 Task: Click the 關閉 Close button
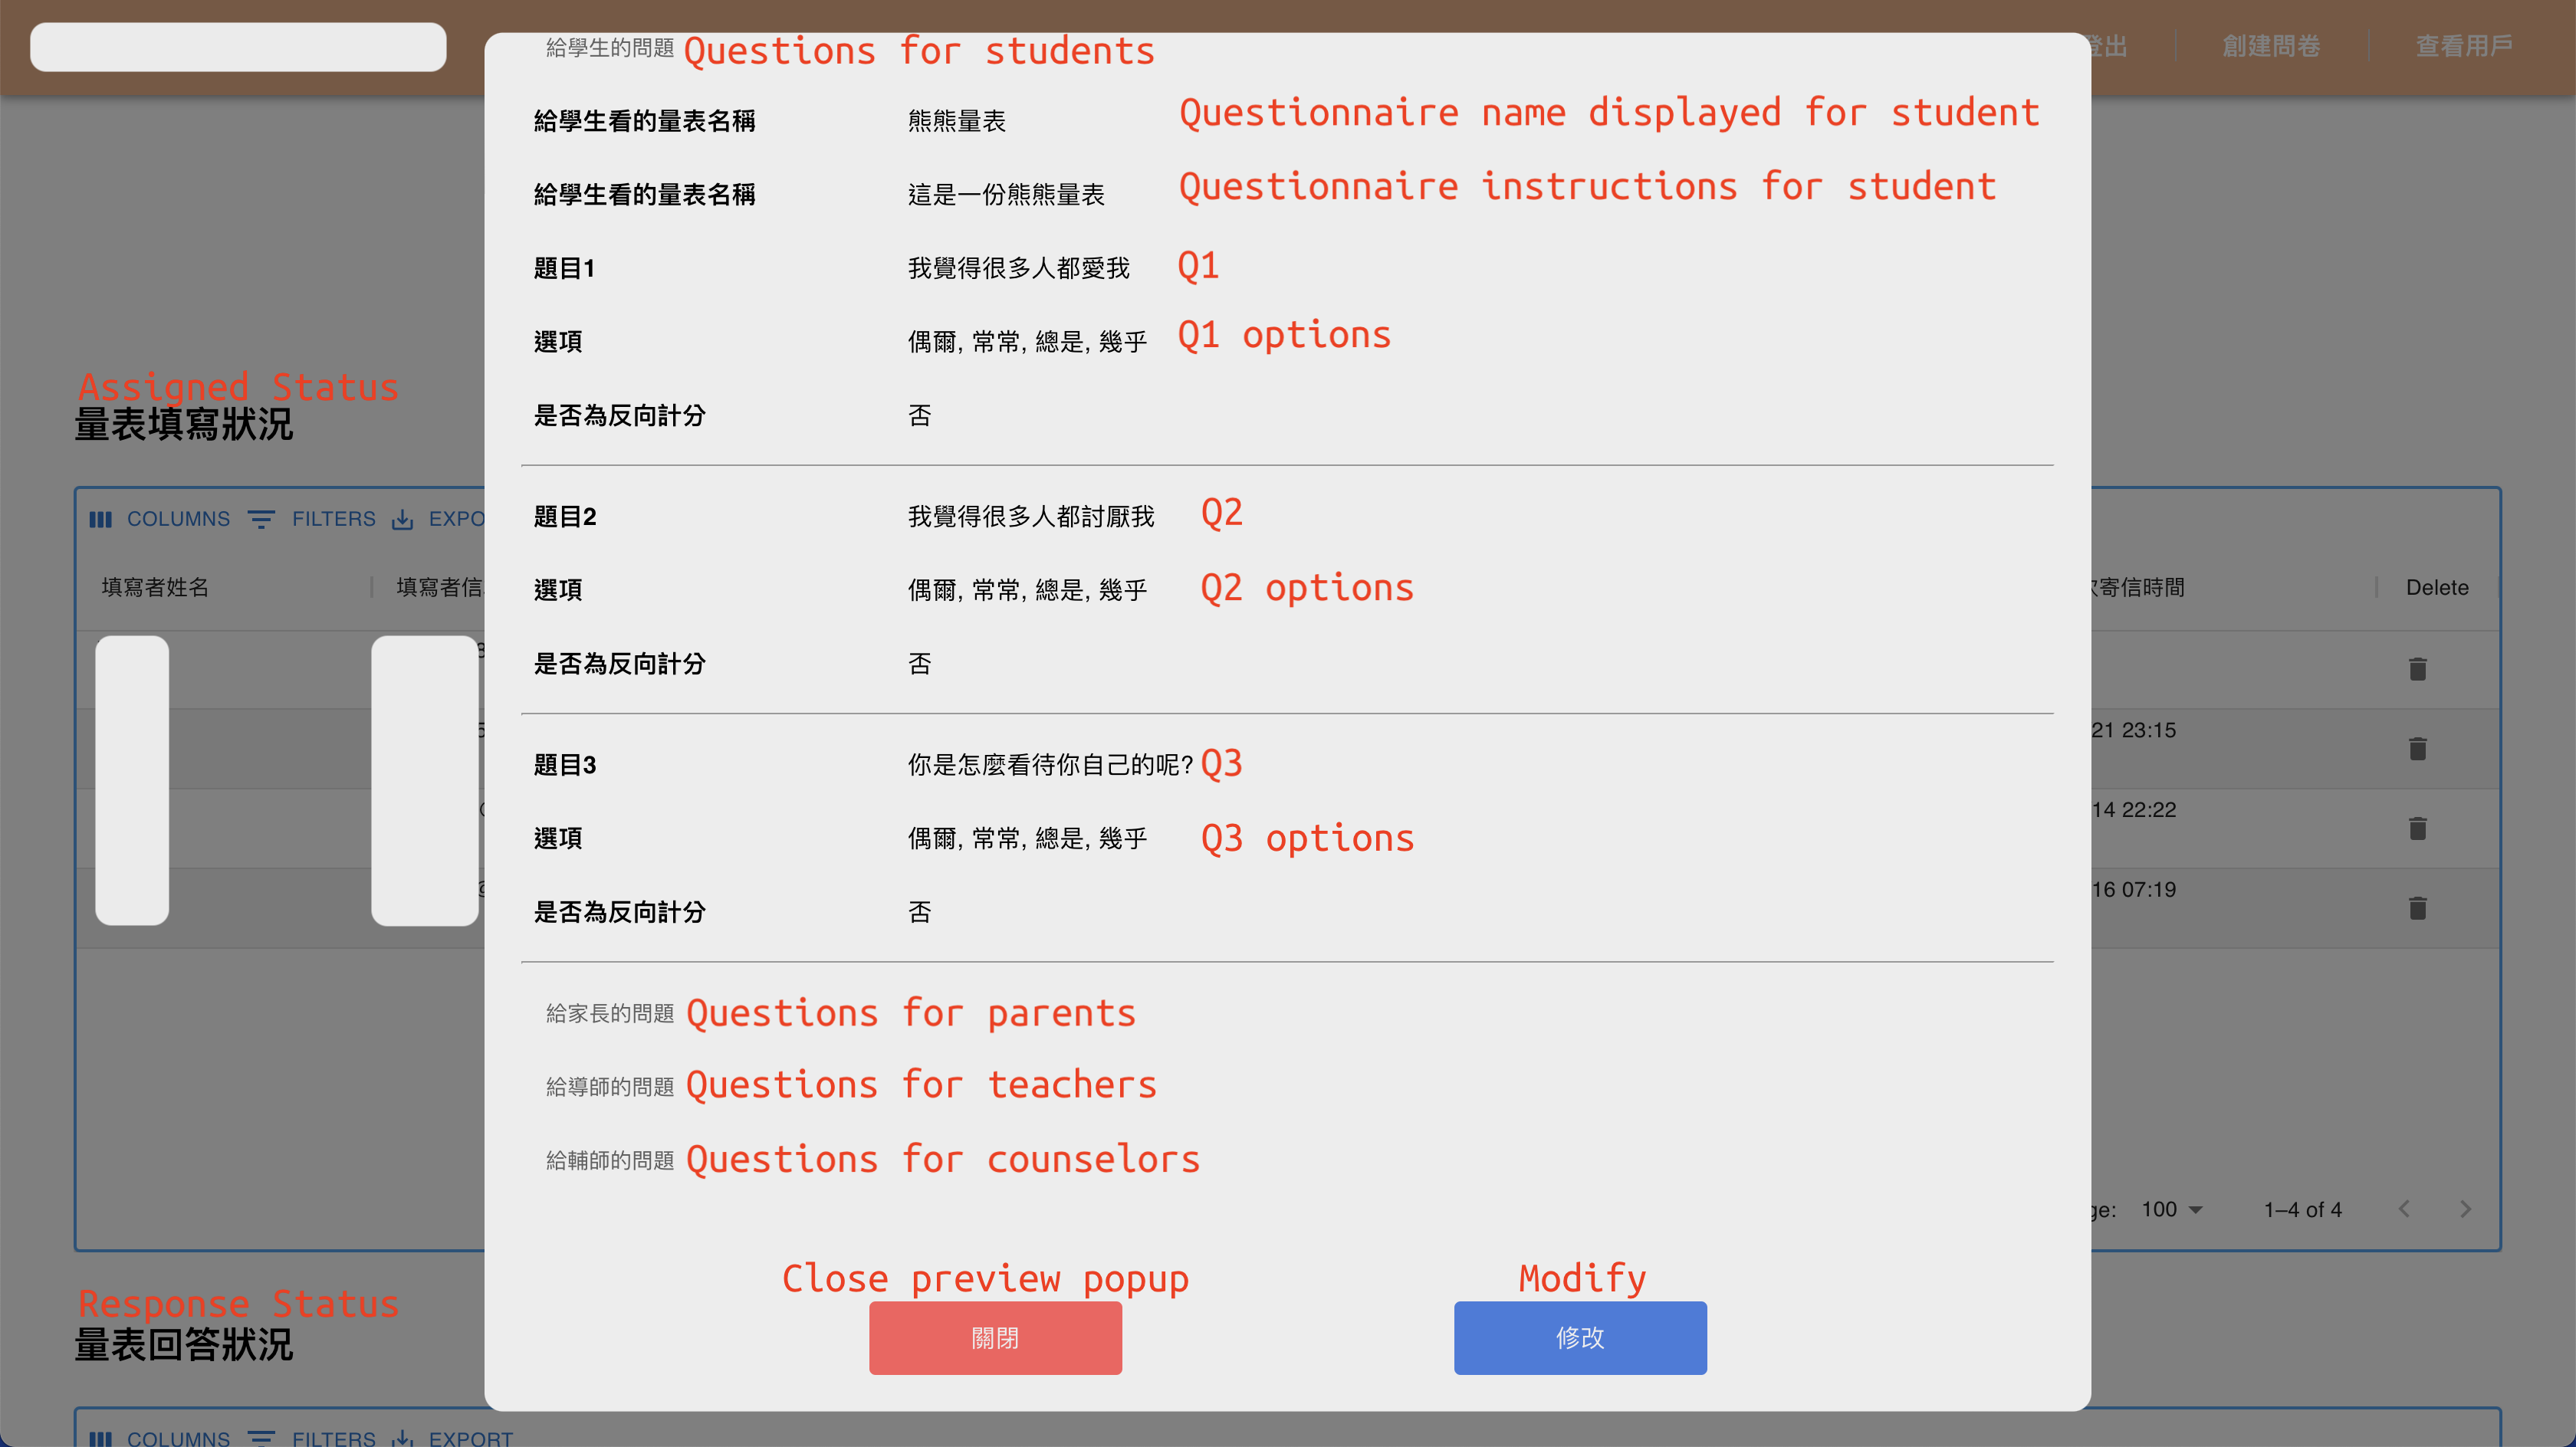pyautogui.click(x=994, y=1337)
